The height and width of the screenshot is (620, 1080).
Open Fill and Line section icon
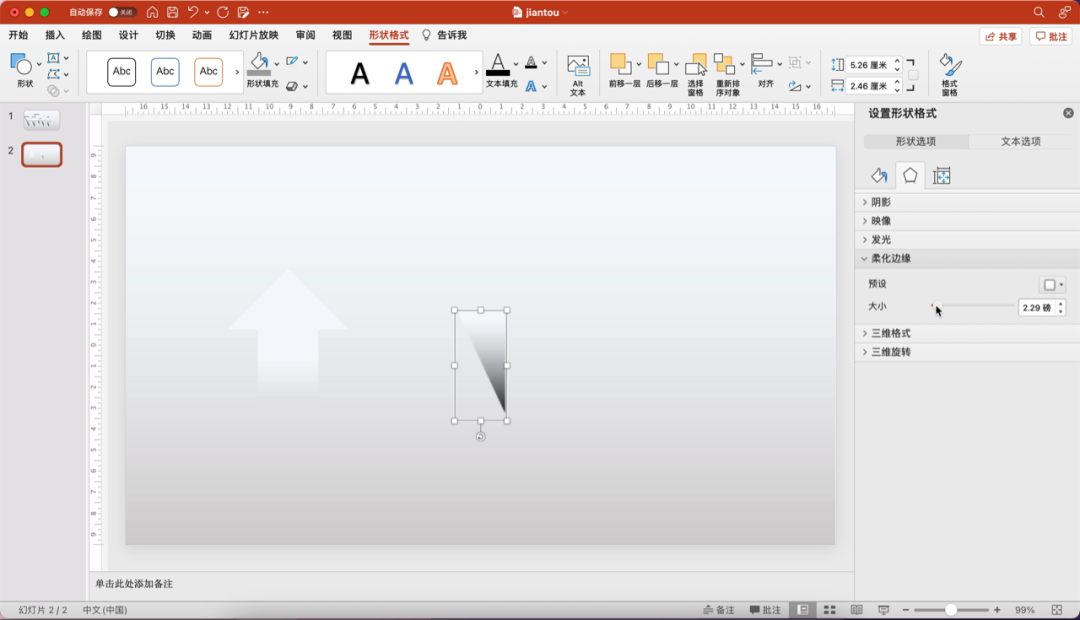click(x=879, y=176)
